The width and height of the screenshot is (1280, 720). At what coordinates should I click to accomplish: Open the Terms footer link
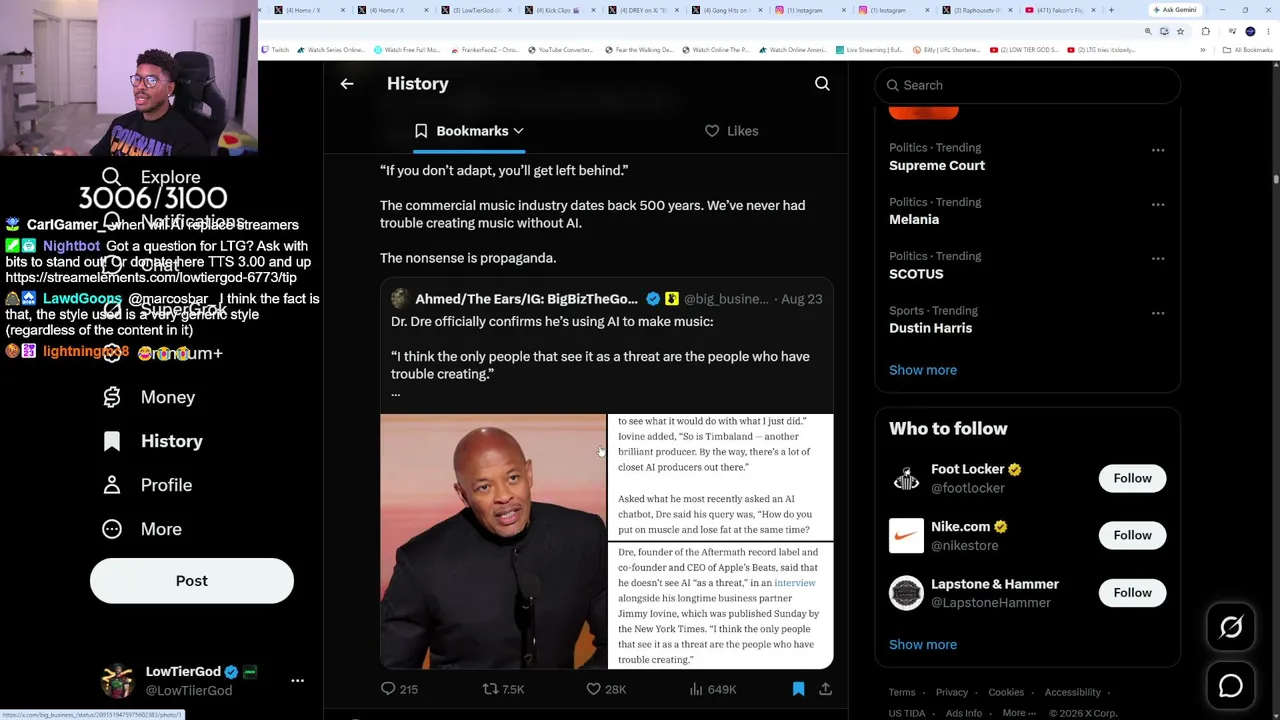pos(902,692)
